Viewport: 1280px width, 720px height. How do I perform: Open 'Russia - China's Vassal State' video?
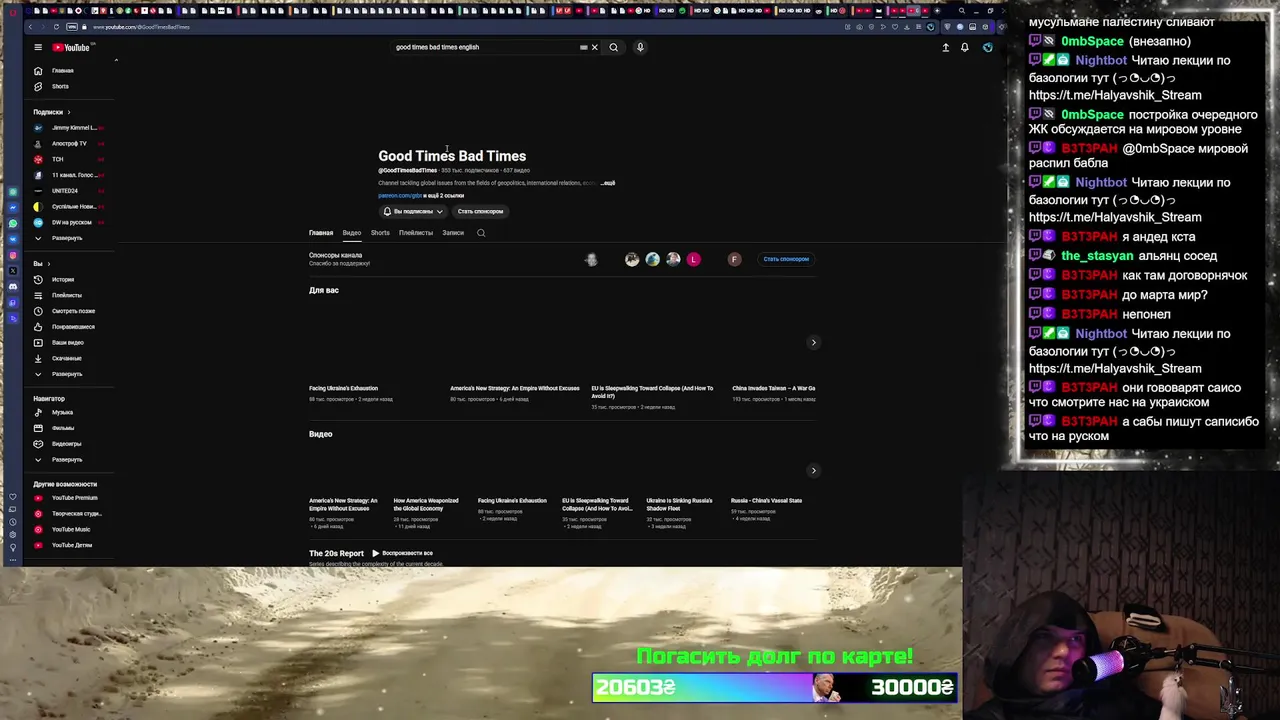pyautogui.click(x=766, y=501)
